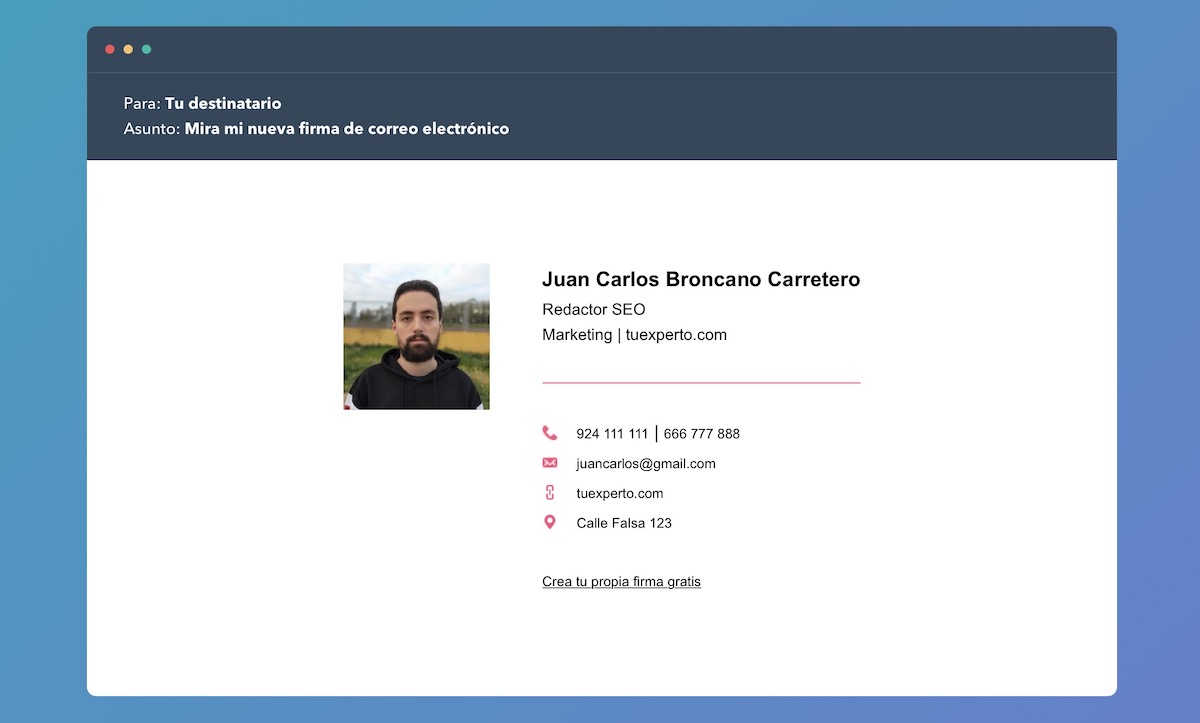Viewport: 1200px width, 723px height.
Task: Click the profile photo of Juan Carlos
Action: tap(416, 336)
